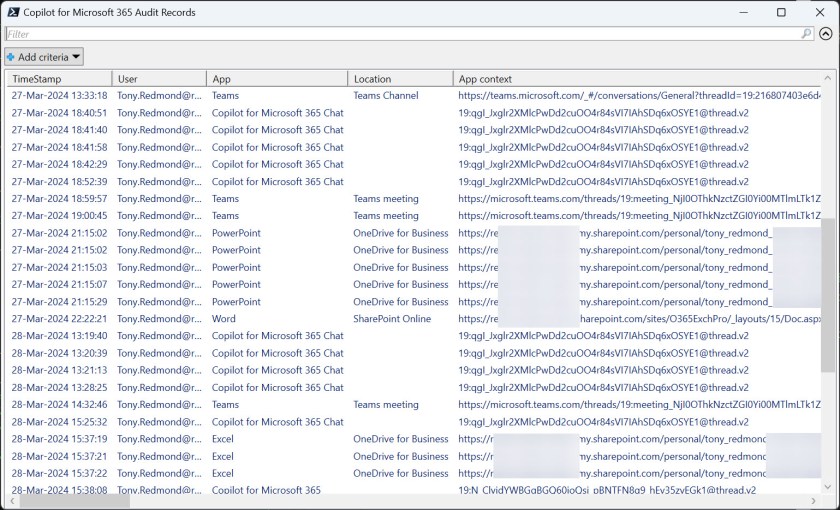
Task: Select the row timestamped 28-Mar-2024 13:20:39
Action: (x=414, y=353)
